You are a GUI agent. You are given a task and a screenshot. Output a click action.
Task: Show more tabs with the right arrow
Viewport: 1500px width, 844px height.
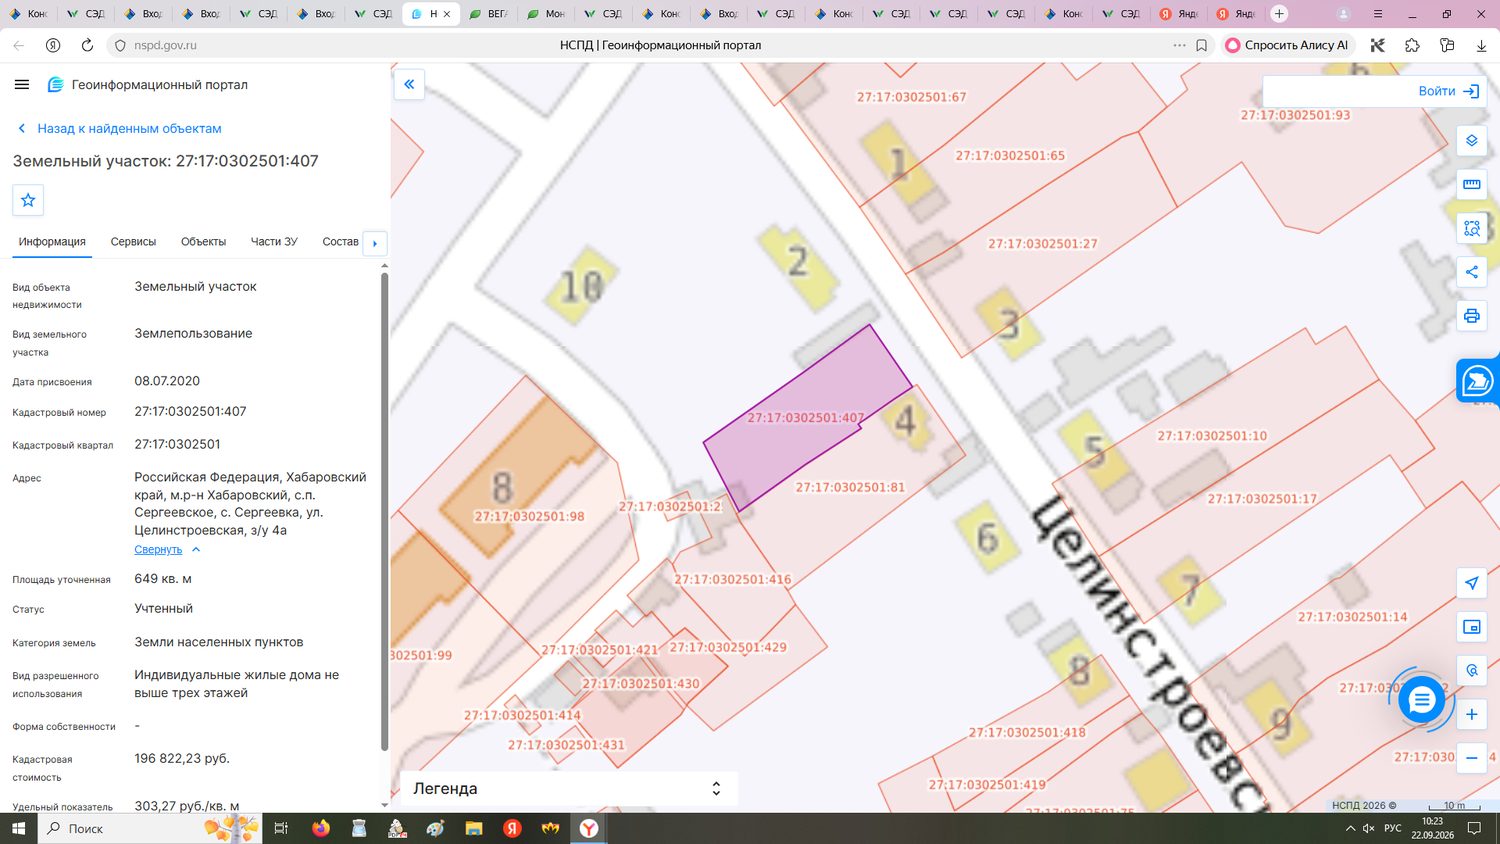[375, 243]
